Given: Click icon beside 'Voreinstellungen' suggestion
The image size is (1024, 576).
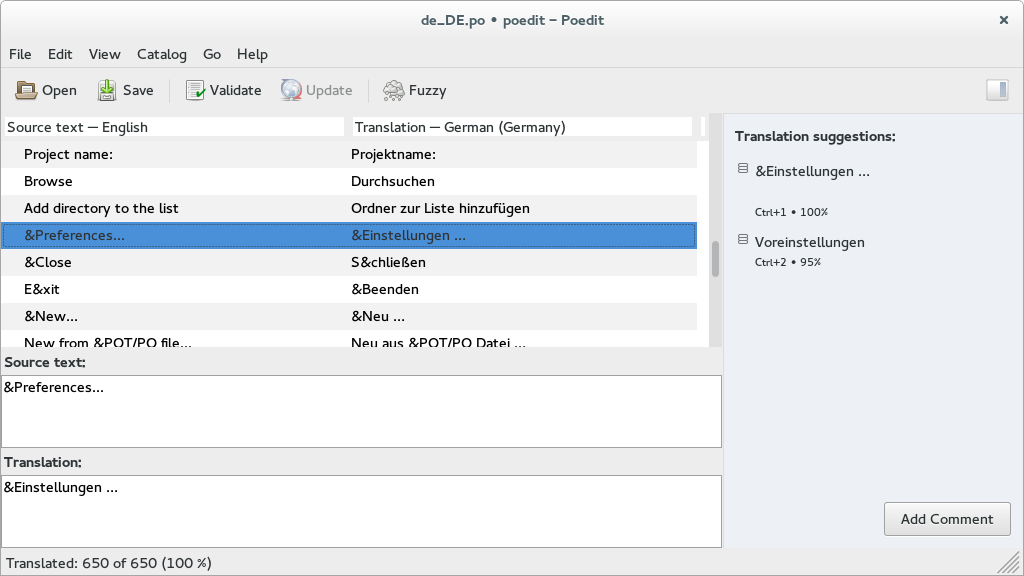Looking at the screenshot, I should (743, 240).
